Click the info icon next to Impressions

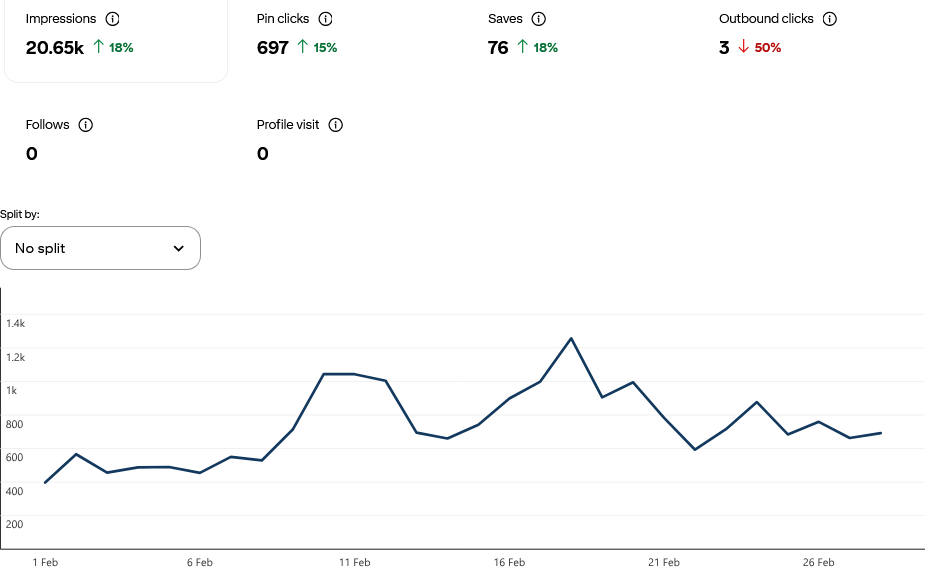point(112,19)
